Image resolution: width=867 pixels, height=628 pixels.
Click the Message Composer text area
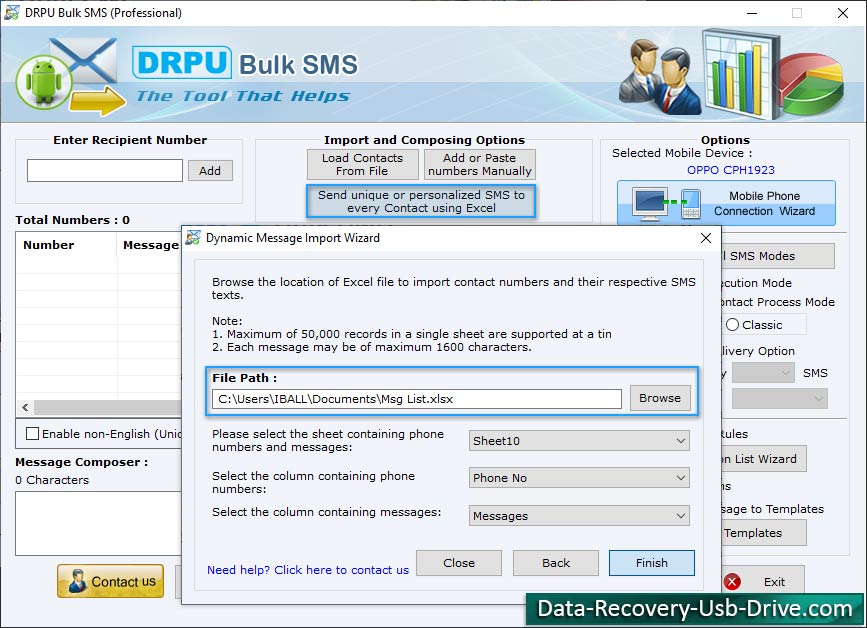(98, 523)
